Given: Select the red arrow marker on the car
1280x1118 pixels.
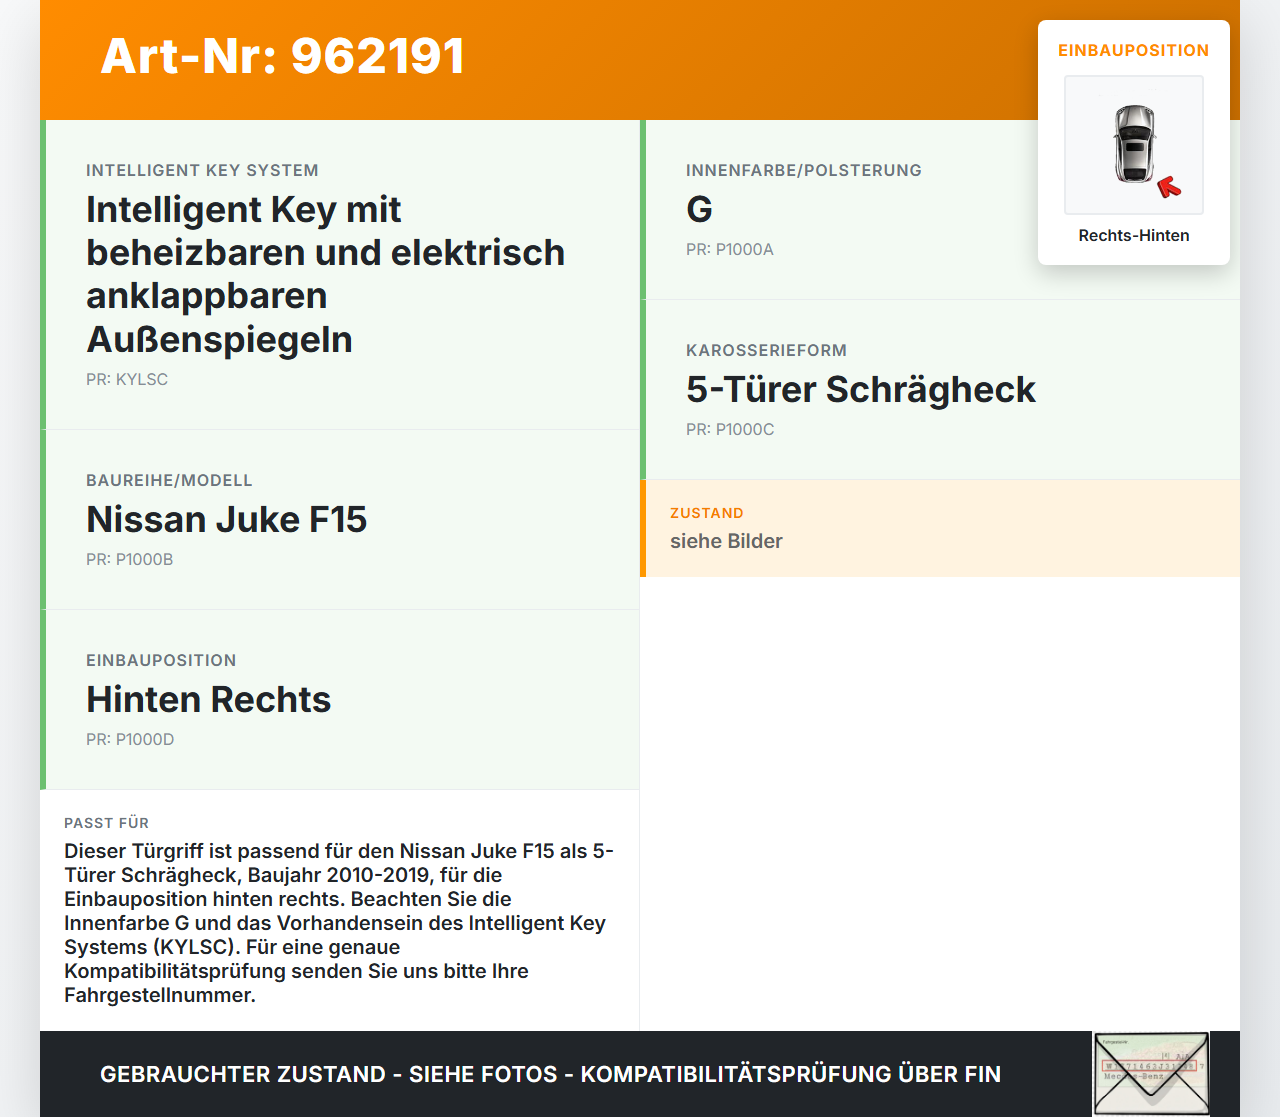Looking at the screenshot, I should tap(1168, 185).
